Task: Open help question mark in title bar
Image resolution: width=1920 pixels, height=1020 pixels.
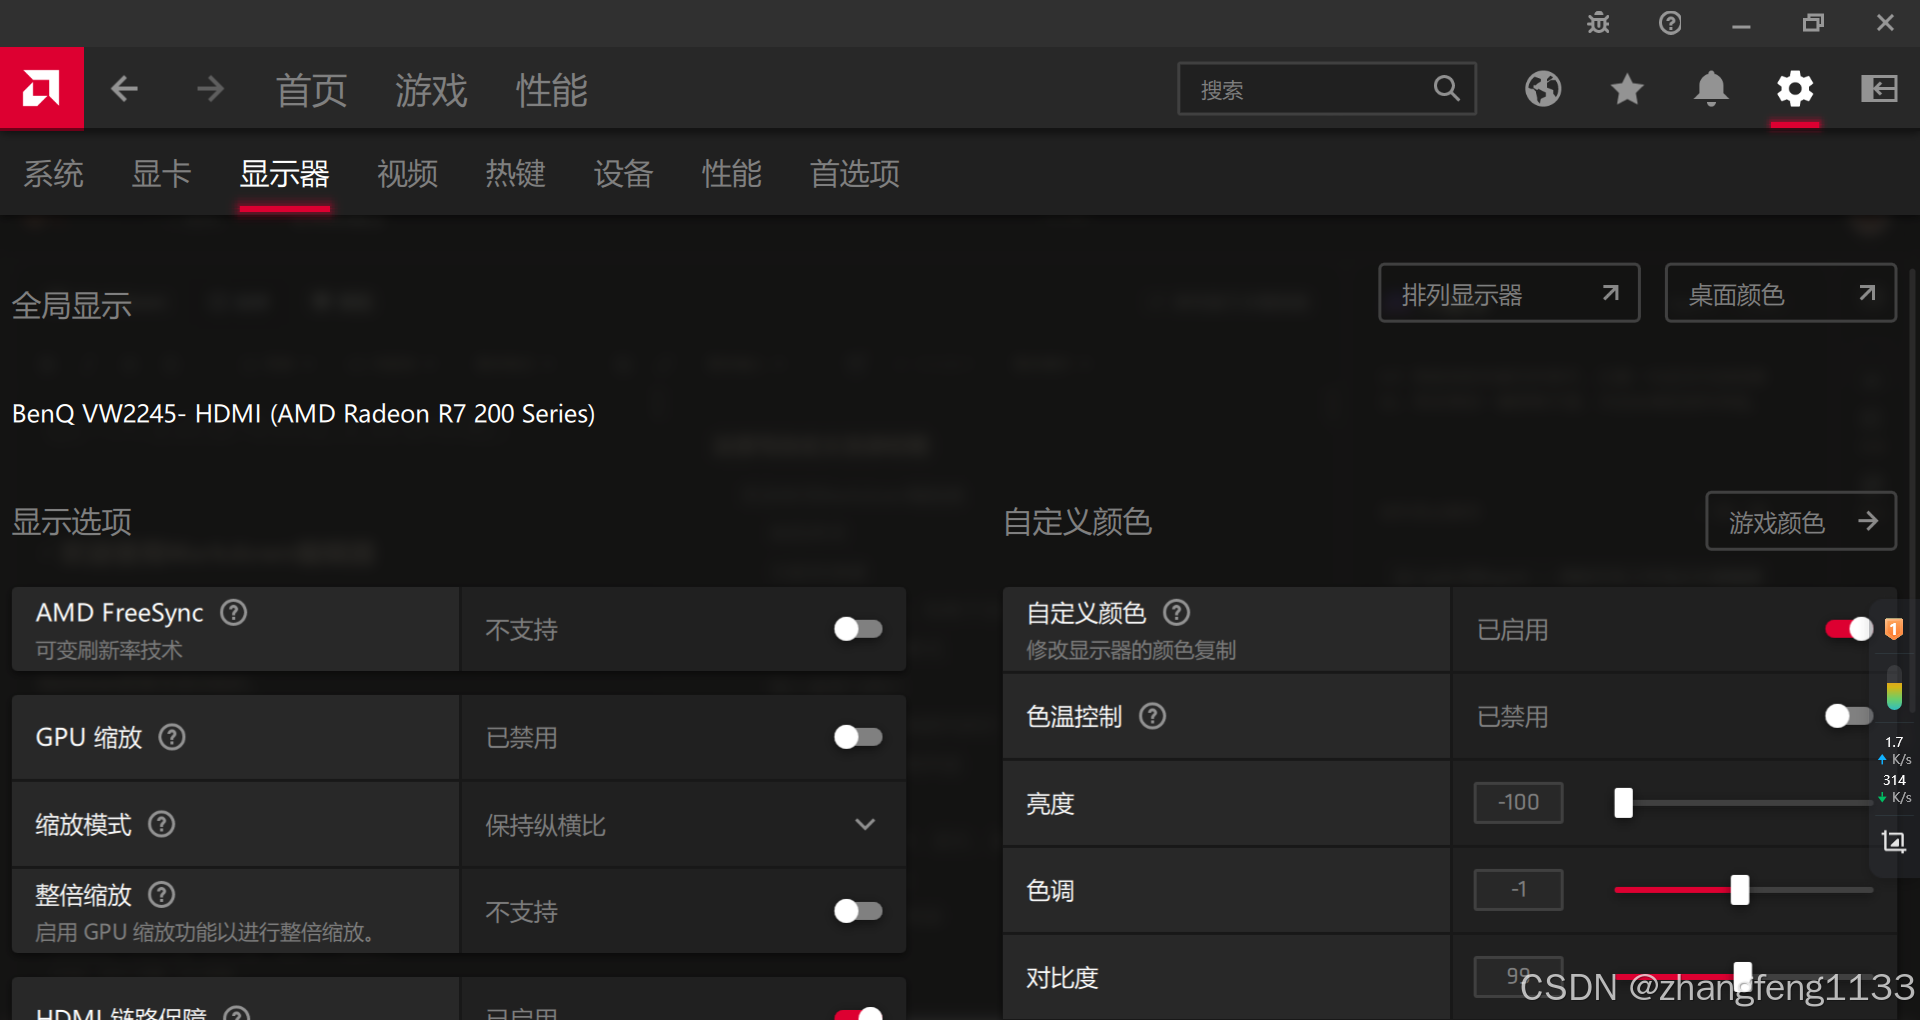Action: point(1670,22)
